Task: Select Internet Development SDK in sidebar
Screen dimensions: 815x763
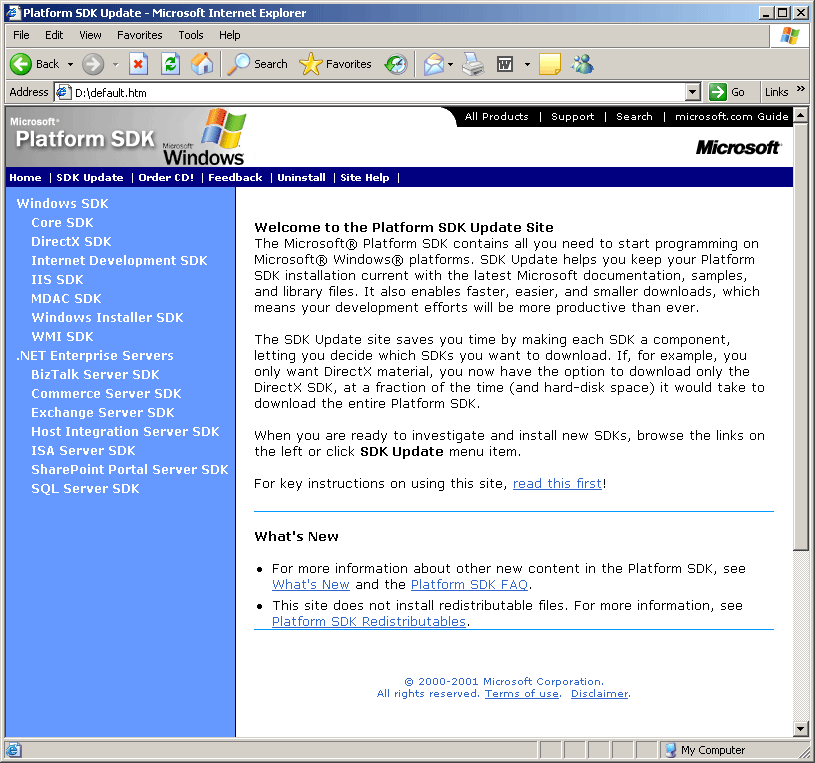Action: point(119,260)
